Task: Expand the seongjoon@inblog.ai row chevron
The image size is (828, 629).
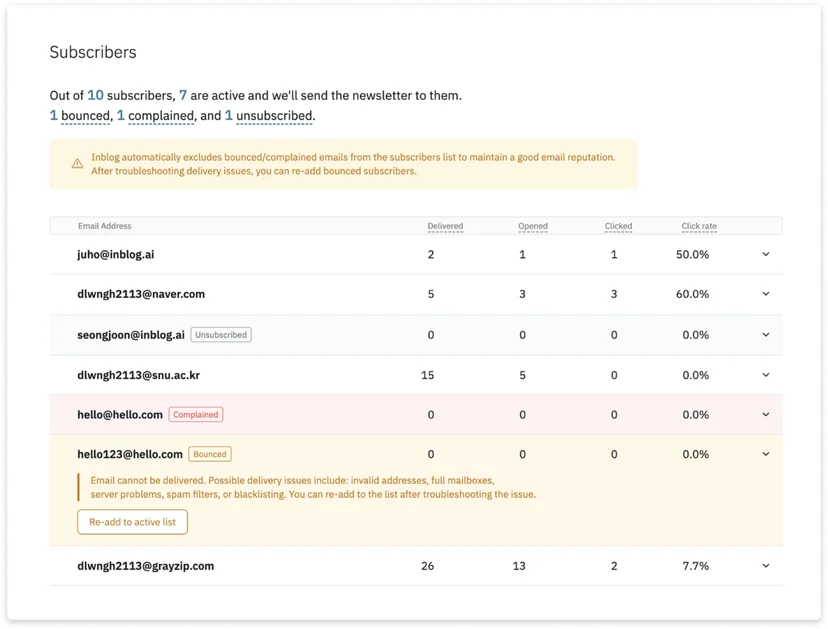Action: 766,335
